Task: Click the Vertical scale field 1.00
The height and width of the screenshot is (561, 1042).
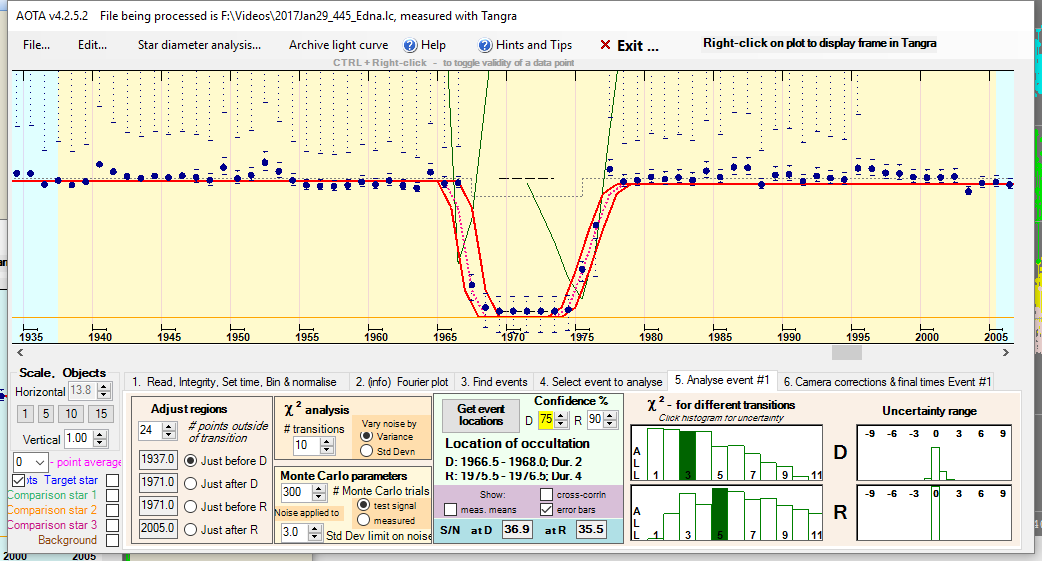Action: point(78,439)
